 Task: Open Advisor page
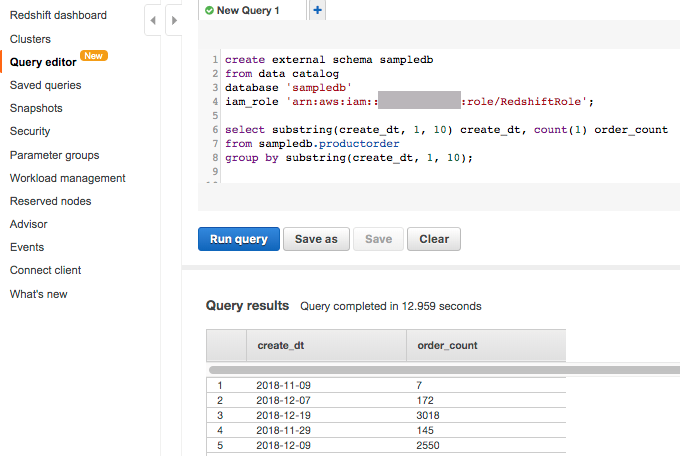click(29, 224)
